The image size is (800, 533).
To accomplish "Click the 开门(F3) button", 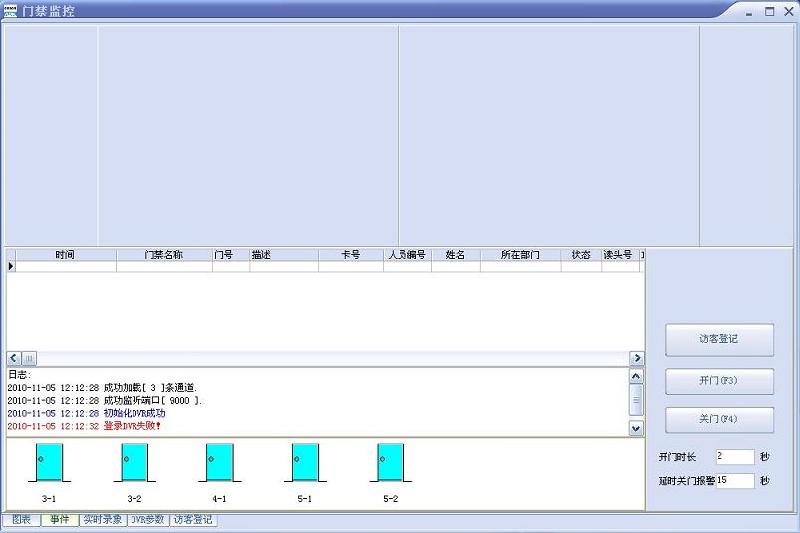I will pyautogui.click(x=719, y=381).
